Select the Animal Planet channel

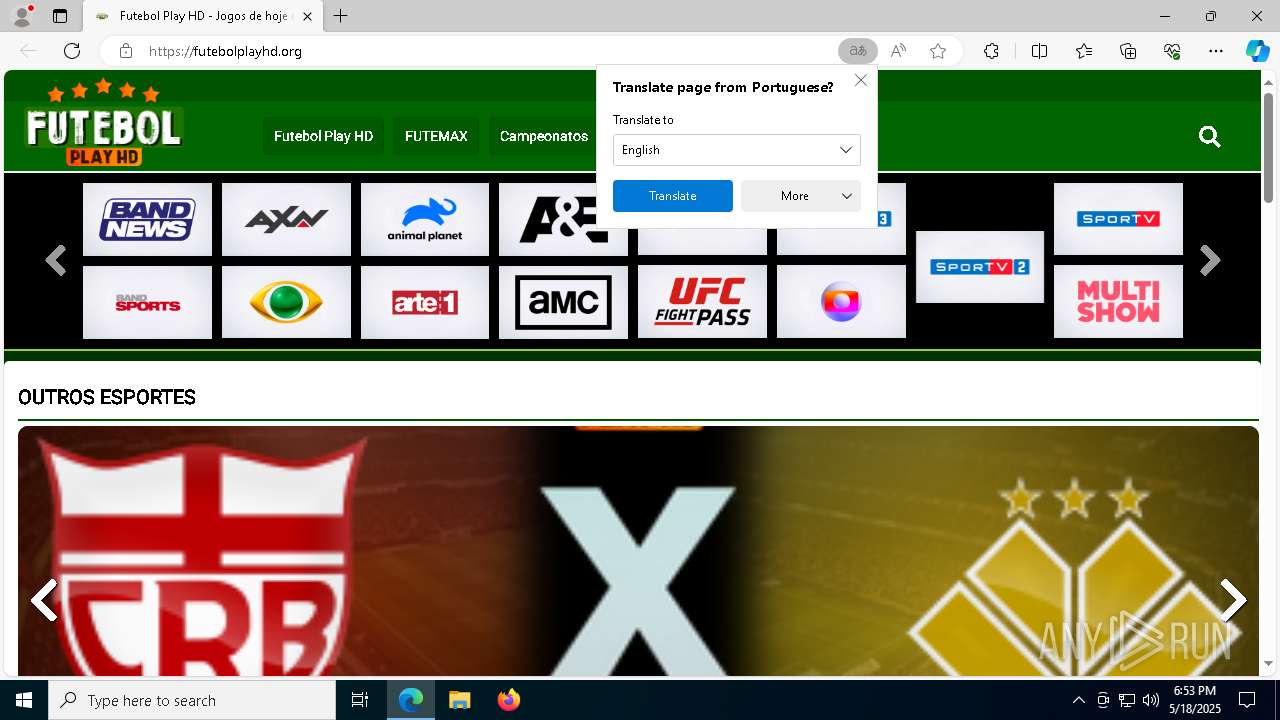coord(425,219)
